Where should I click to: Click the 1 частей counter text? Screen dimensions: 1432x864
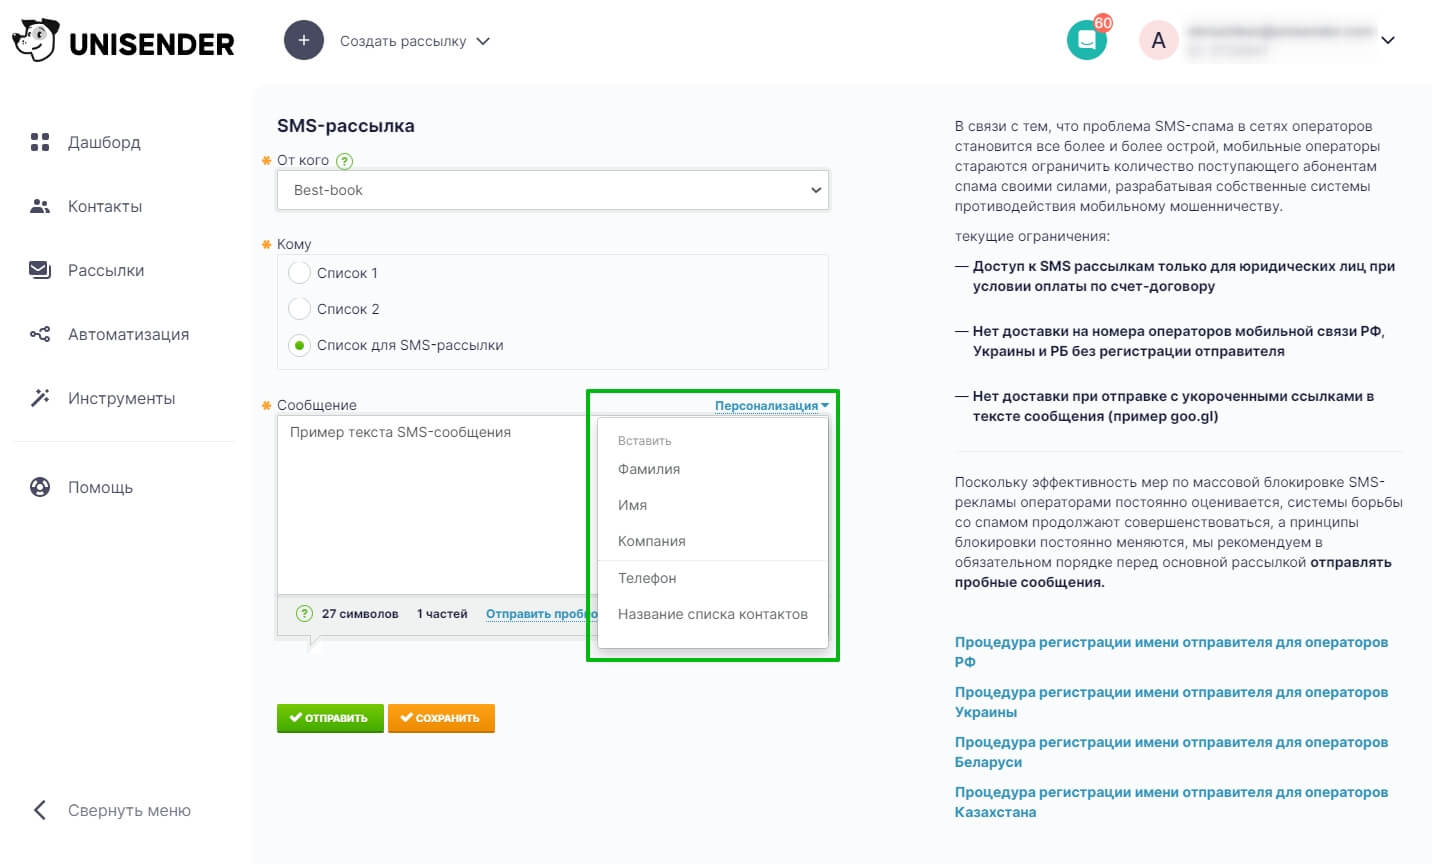click(x=442, y=614)
